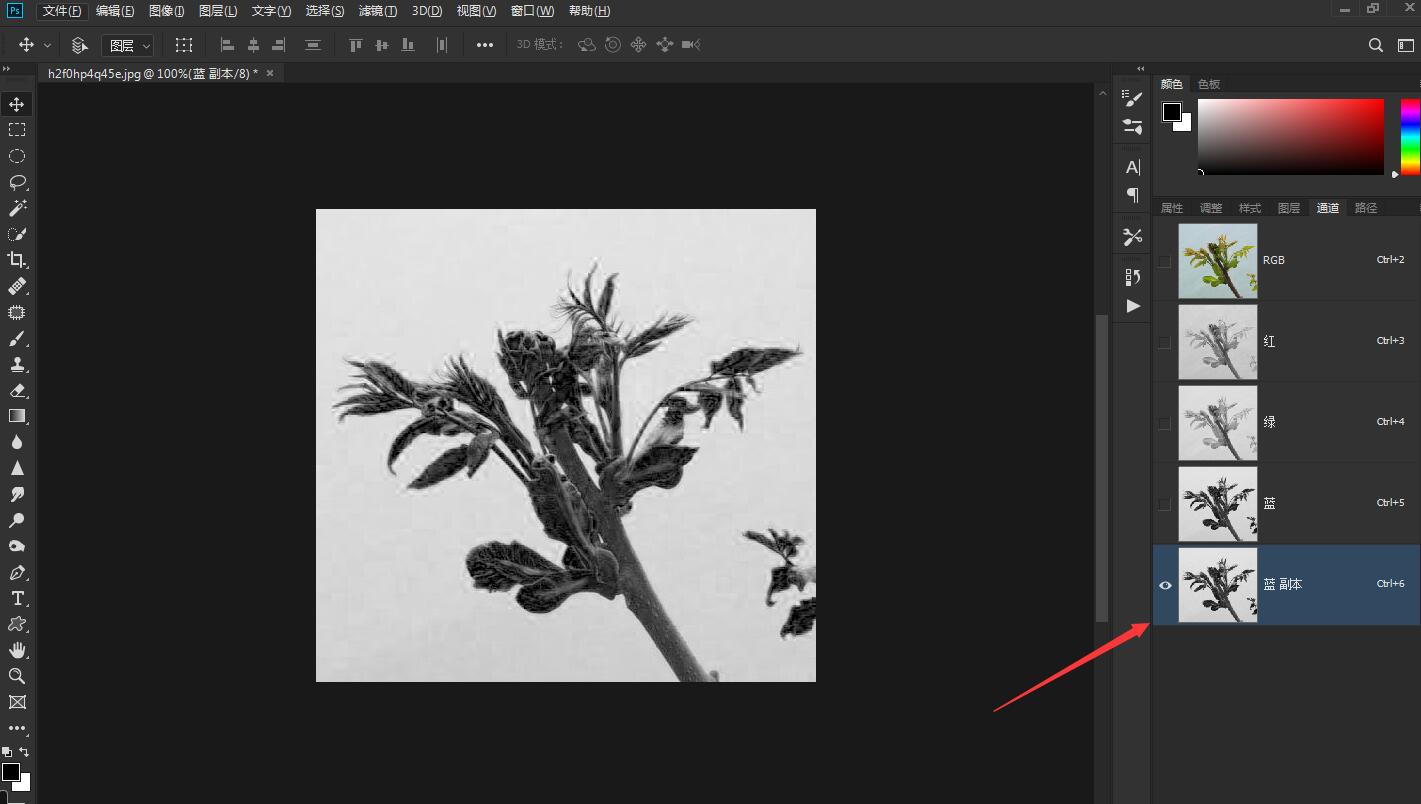
Task: Select the Clone Stamp tool
Action: (x=17, y=364)
